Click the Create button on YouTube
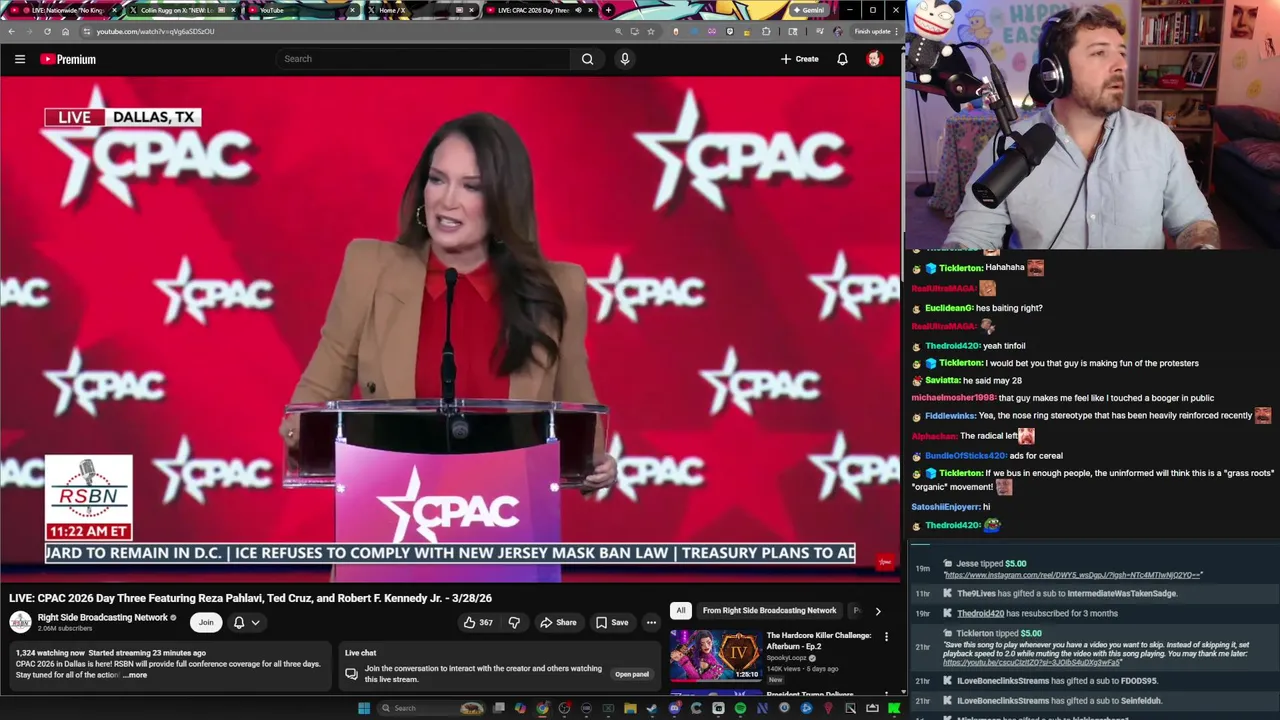The width and height of the screenshot is (1280, 720). [x=799, y=59]
